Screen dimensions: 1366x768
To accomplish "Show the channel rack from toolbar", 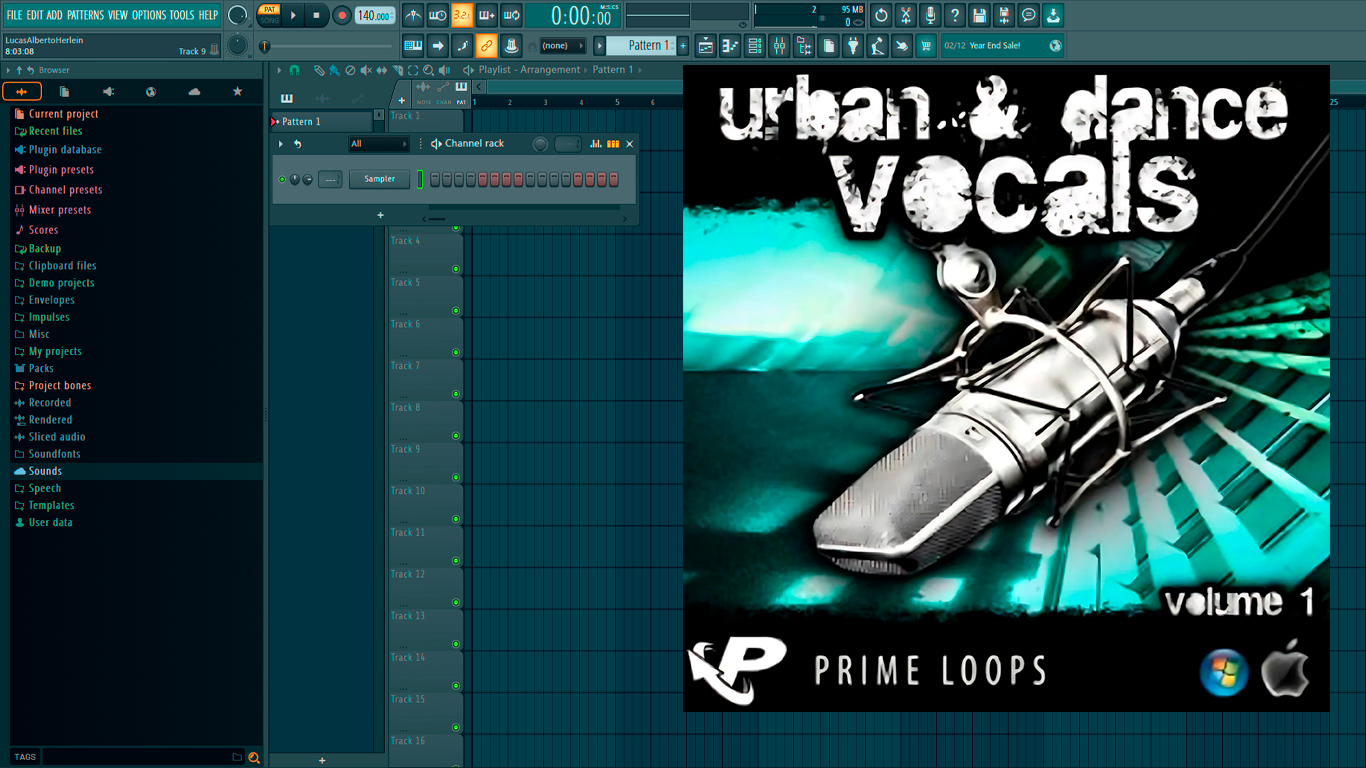I will [755, 45].
